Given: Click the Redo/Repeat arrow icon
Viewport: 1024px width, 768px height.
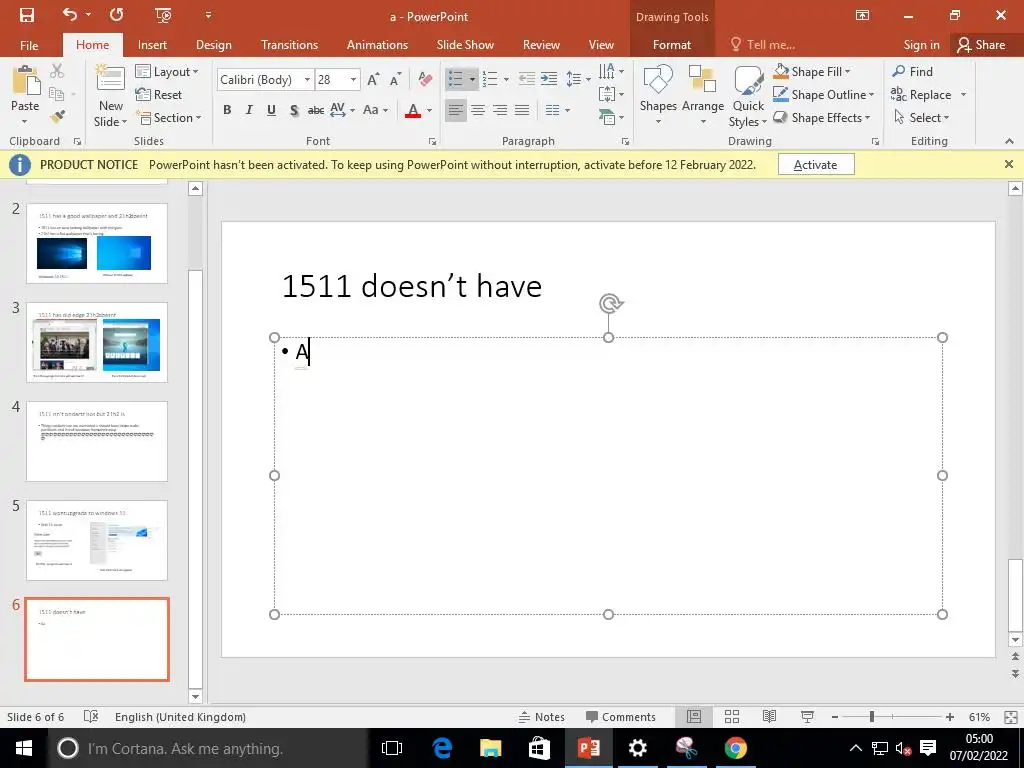Looking at the screenshot, I should (116, 14).
